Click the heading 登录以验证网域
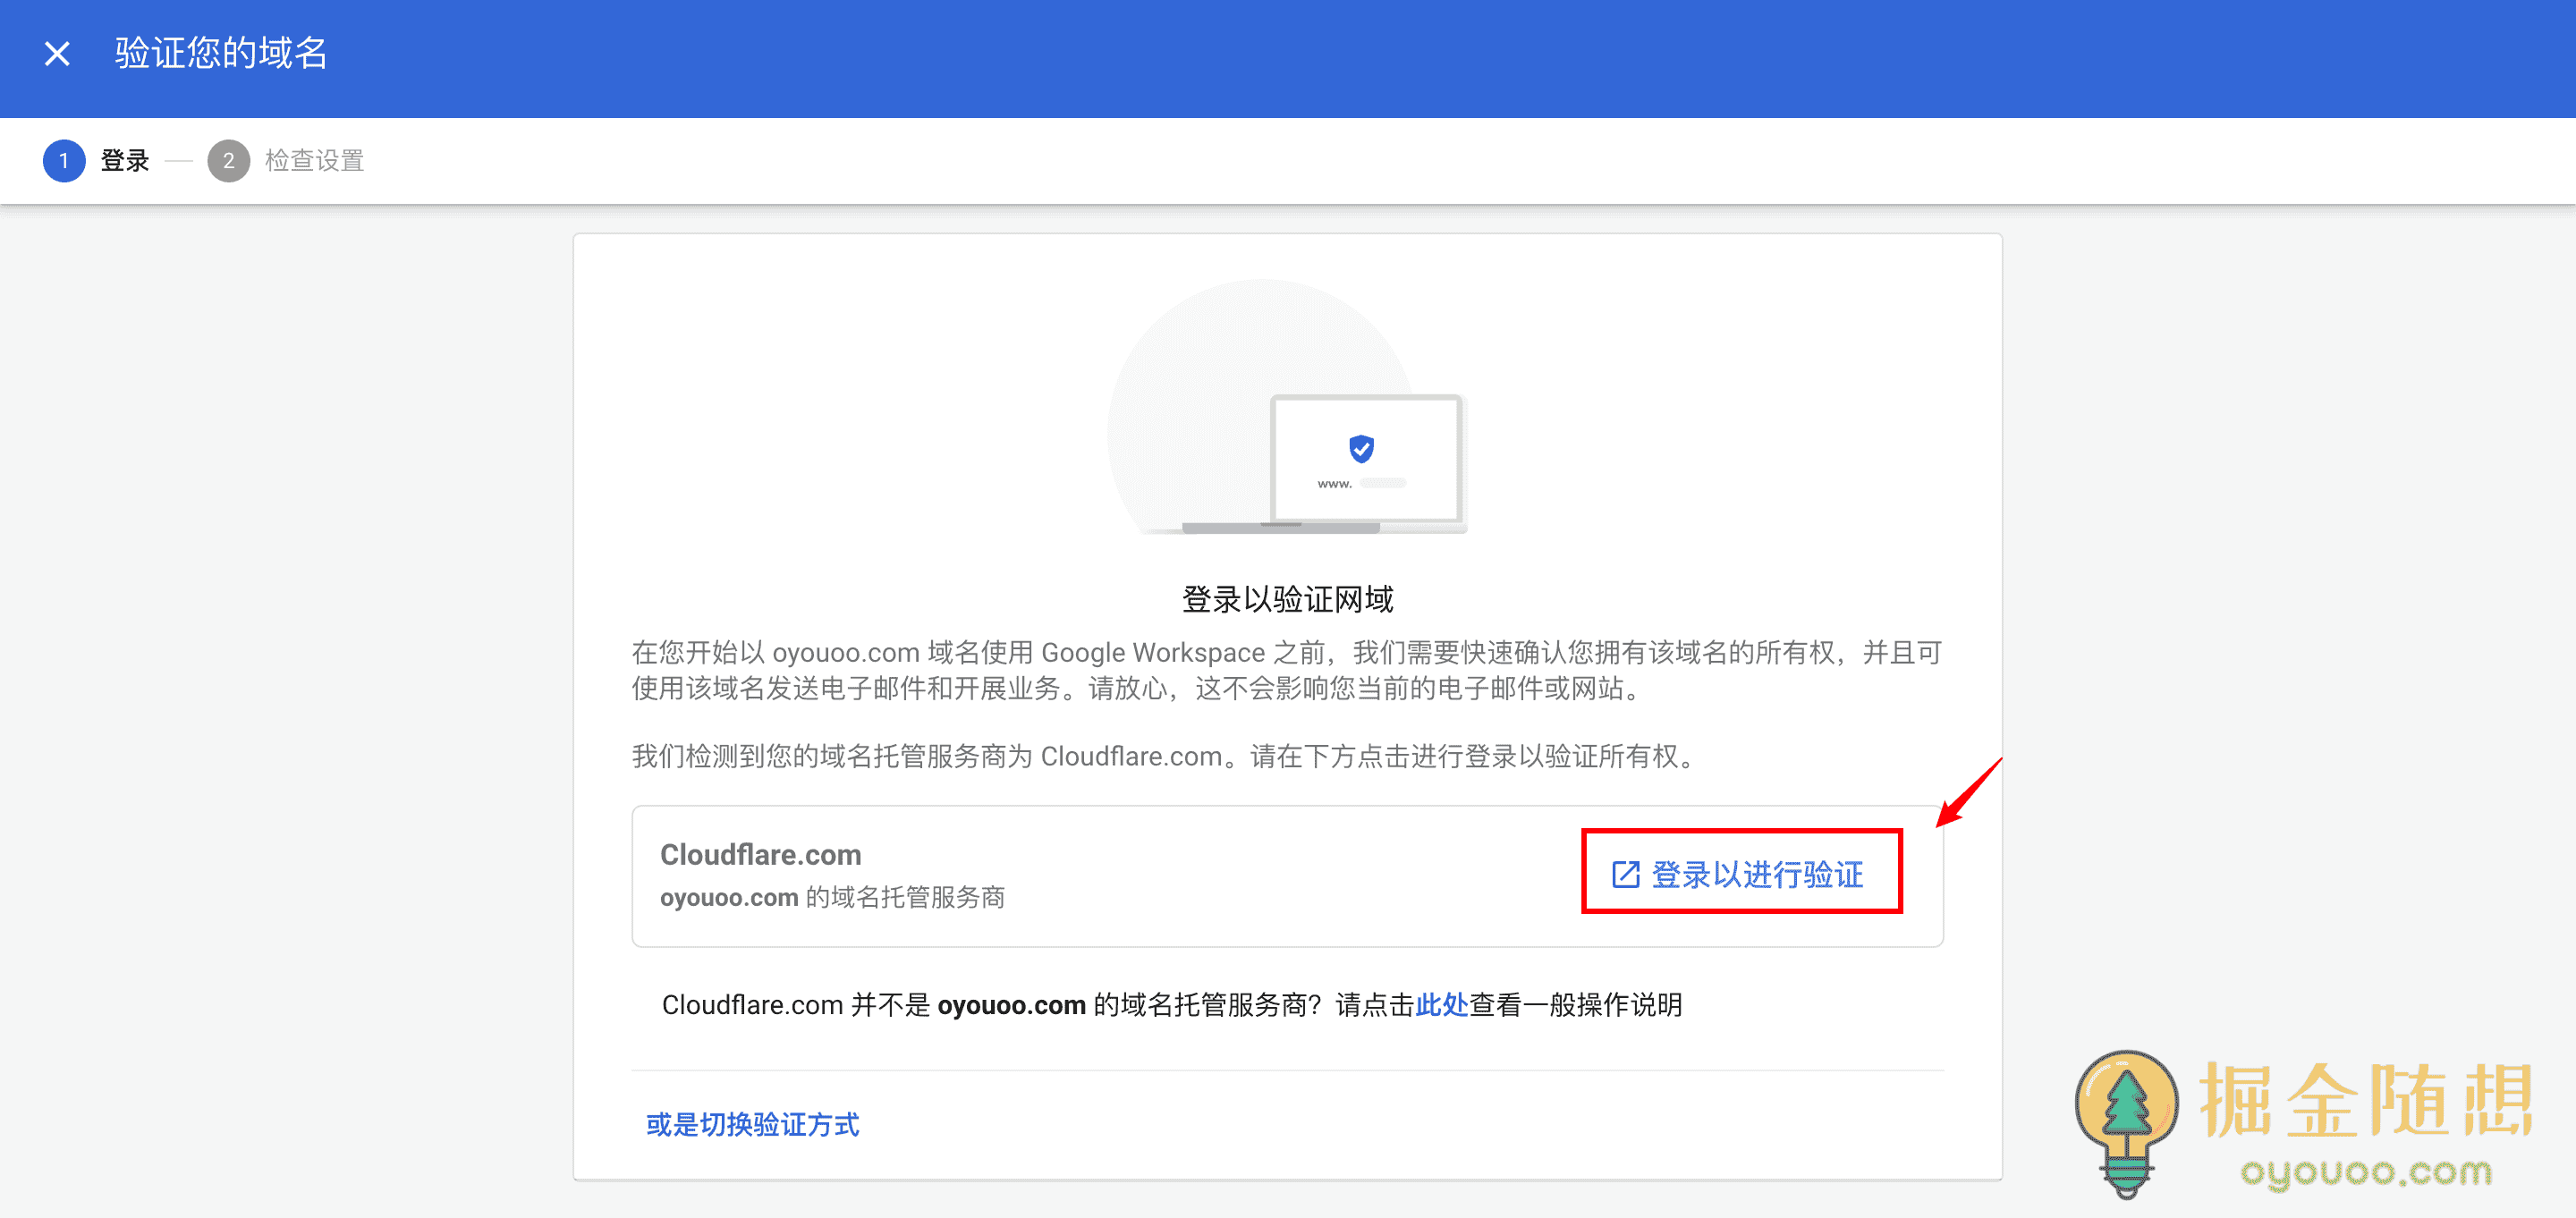The width and height of the screenshot is (2576, 1218). click(x=1287, y=599)
